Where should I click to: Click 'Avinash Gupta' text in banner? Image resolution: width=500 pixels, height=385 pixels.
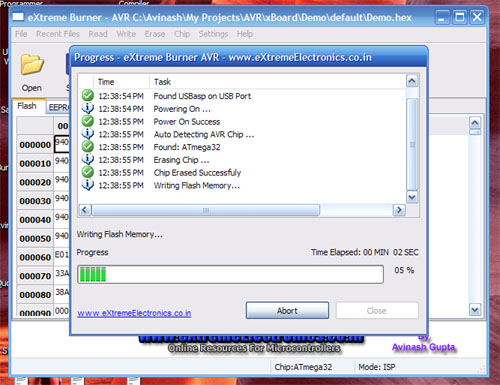(x=423, y=347)
